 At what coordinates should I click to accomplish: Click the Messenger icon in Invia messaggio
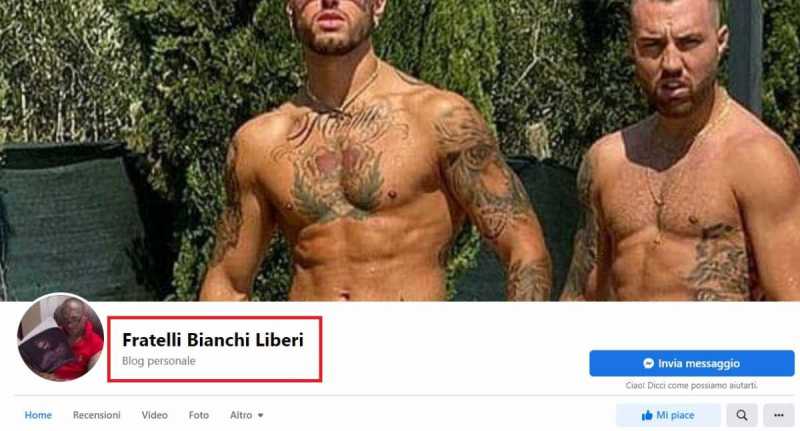coord(648,363)
